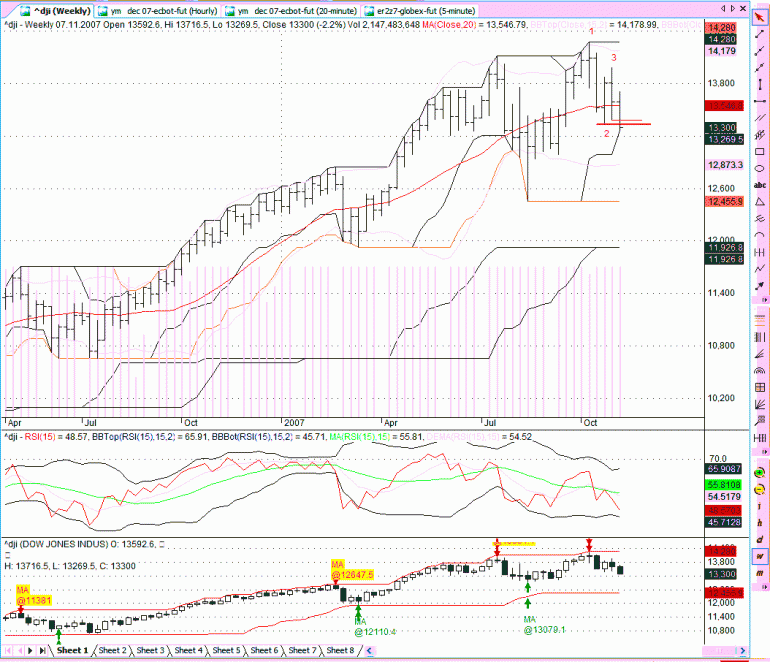Toggle the hourly 'h' interval button
Viewport: 770px width, 662px height.
[760, 523]
